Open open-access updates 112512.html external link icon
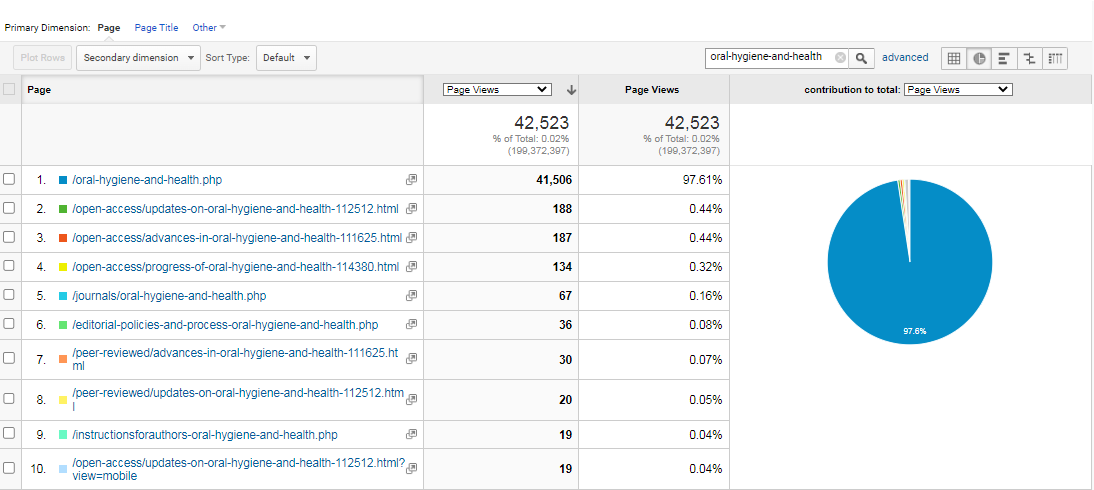 pyautogui.click(x=412, y=209)
